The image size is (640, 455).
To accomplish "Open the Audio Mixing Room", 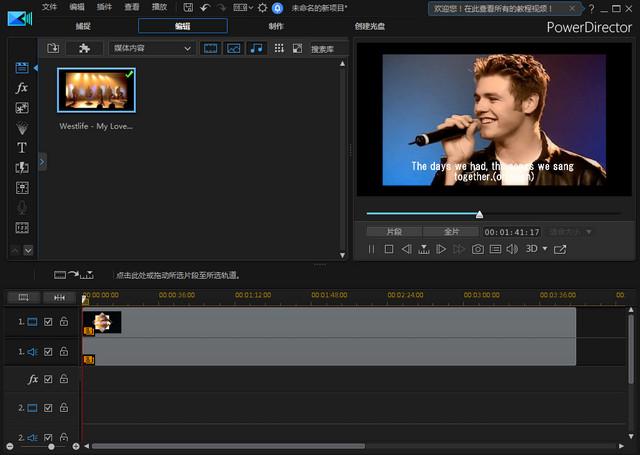I will pyautogui.click(x=22, y=188).
